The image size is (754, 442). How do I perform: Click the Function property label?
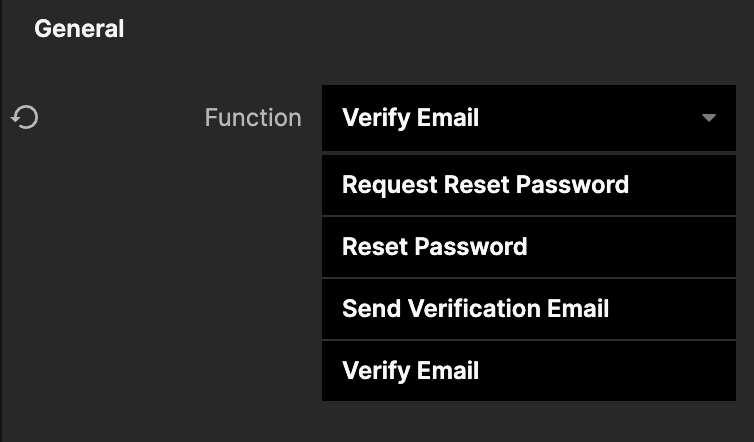coord(252,118)
